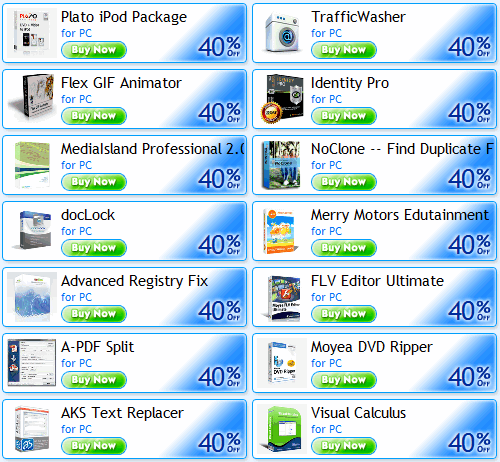
Task: Click 'for PC' under Plato iPod Package
Action: point(76,33)
